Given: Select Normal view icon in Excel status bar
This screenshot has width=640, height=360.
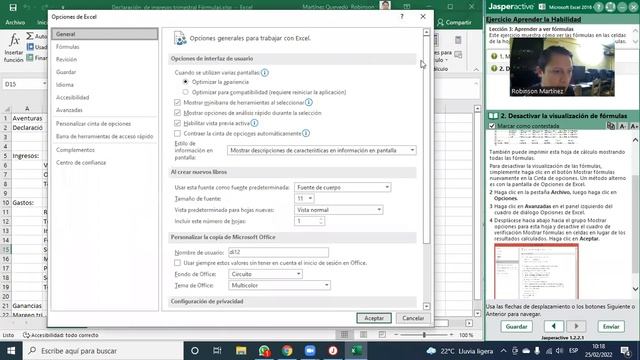Looking at the screenshot, I should 344,335.
